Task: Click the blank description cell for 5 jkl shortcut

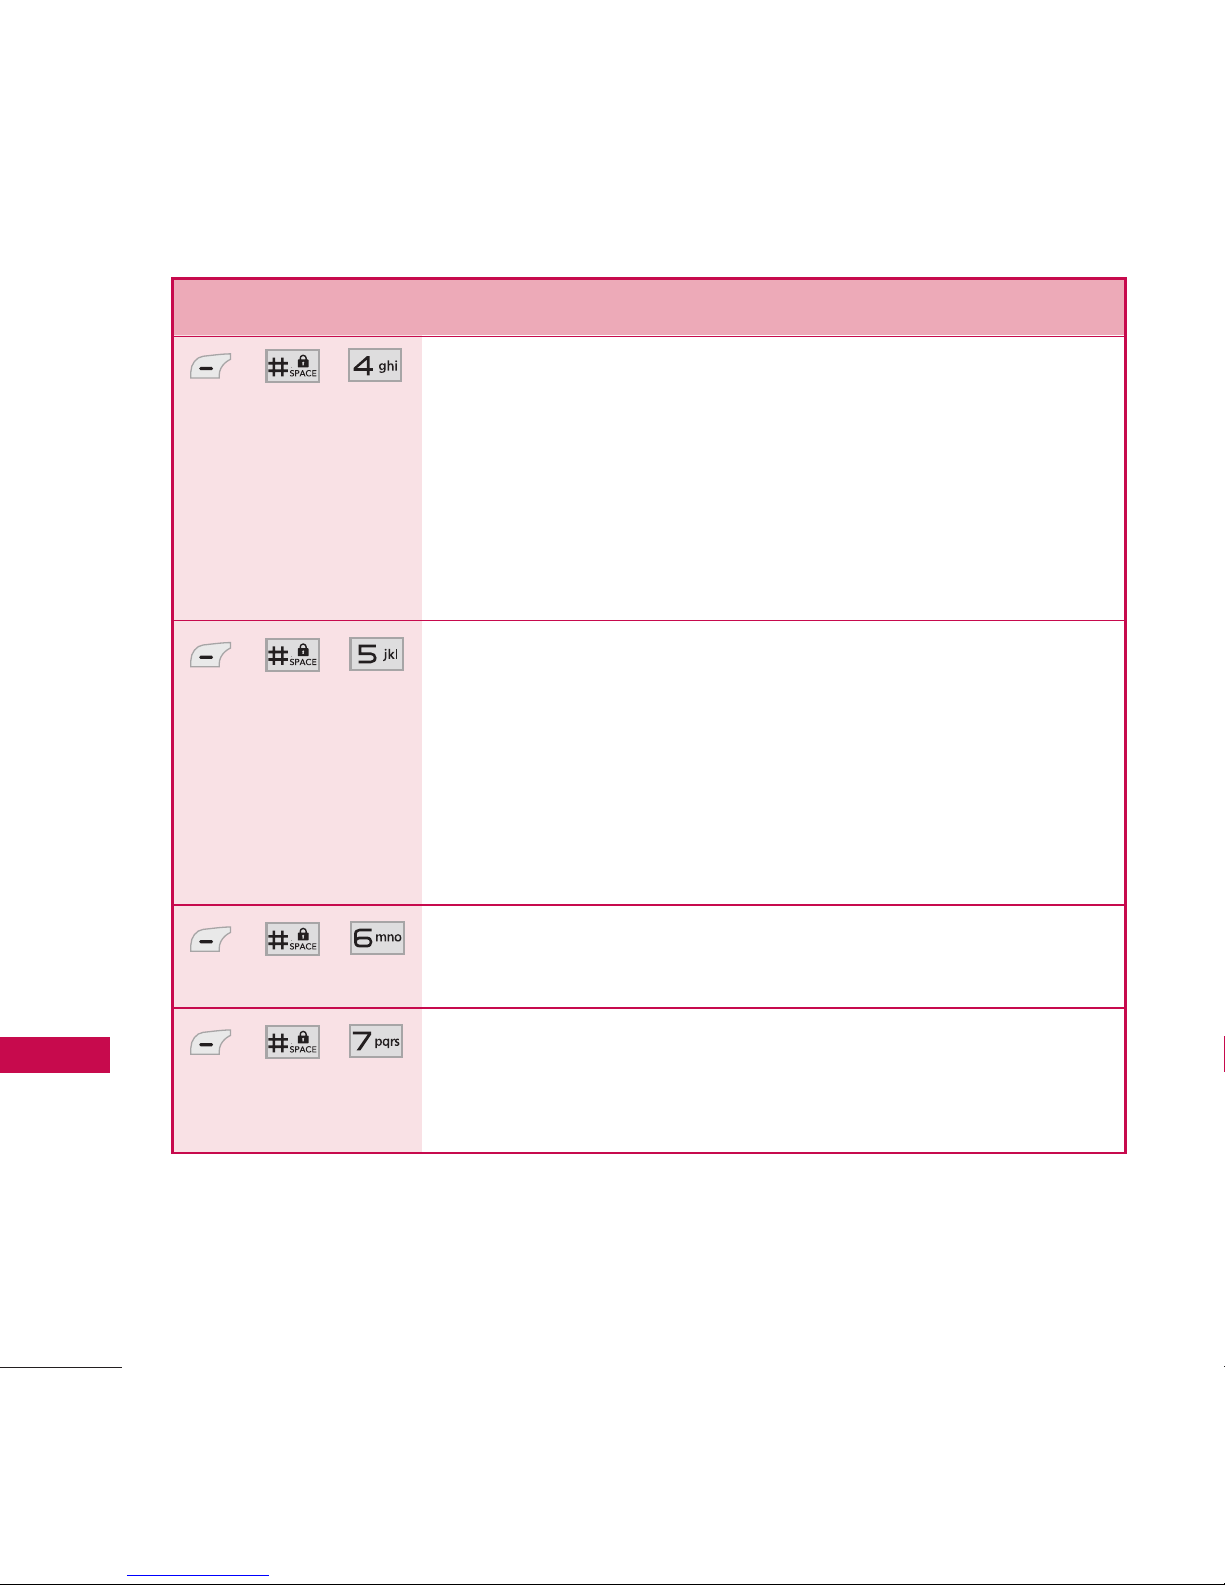Action: (x=773, y=763)
